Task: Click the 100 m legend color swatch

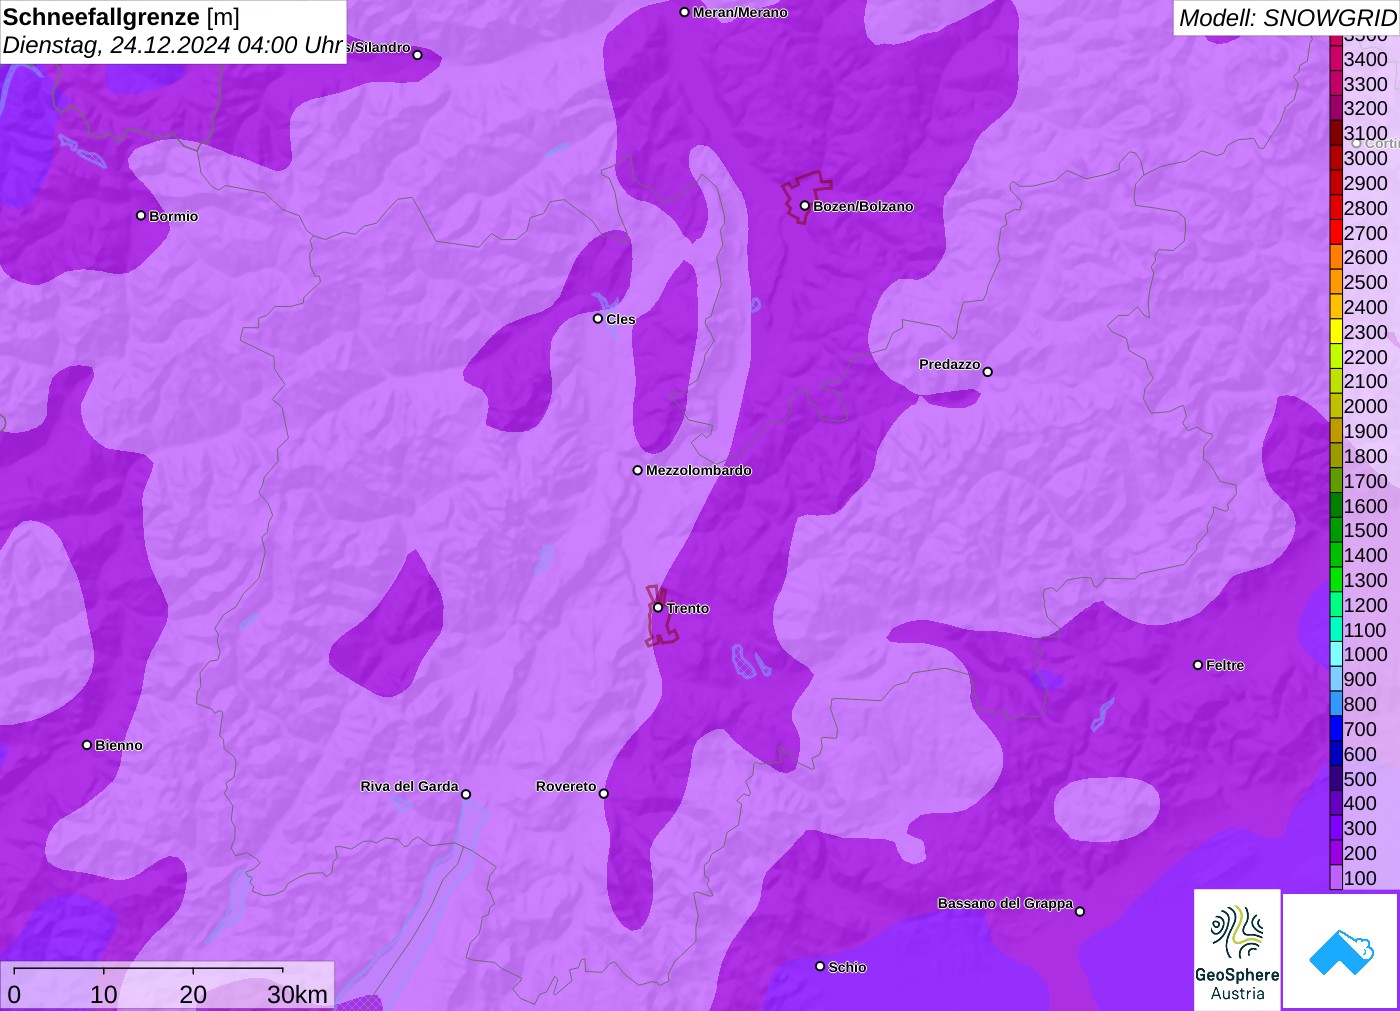Action: click(1336, 878)
